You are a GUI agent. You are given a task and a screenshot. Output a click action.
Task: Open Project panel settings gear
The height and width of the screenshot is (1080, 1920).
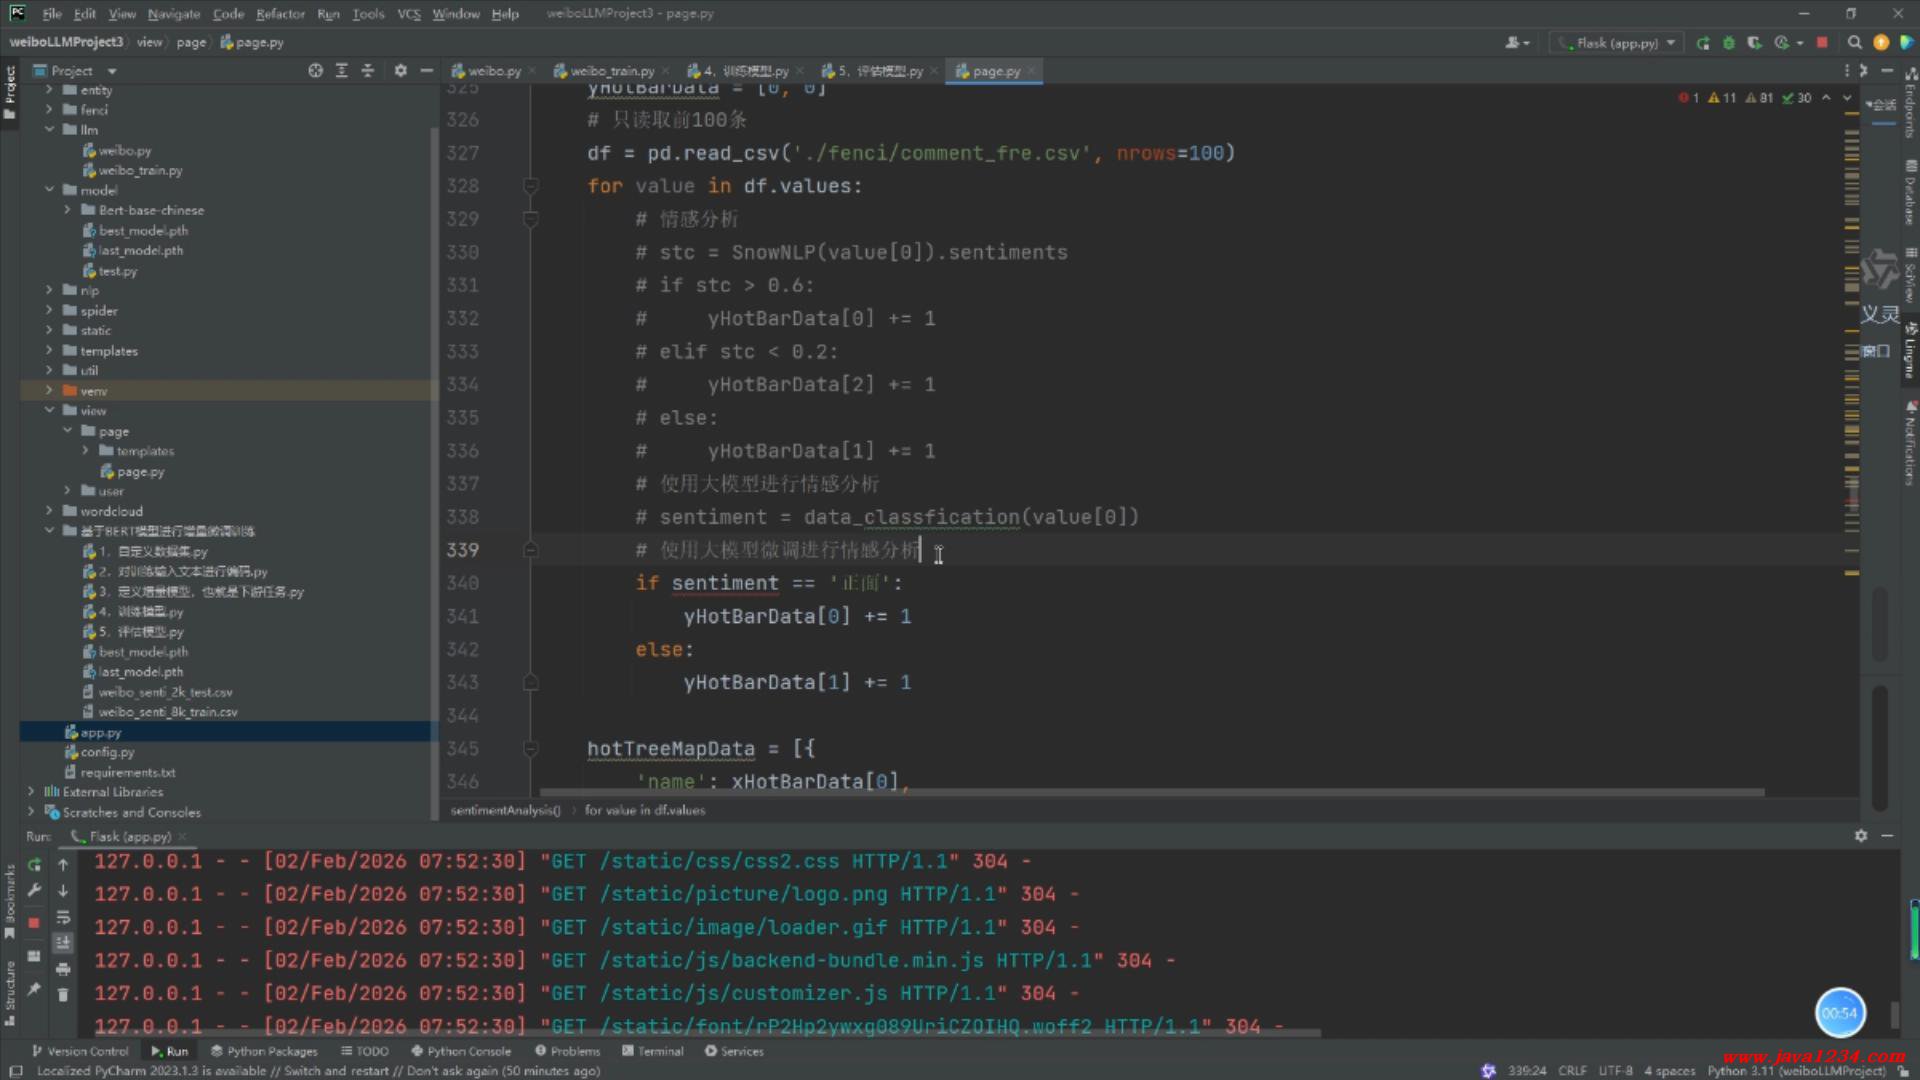coord(400,71)
